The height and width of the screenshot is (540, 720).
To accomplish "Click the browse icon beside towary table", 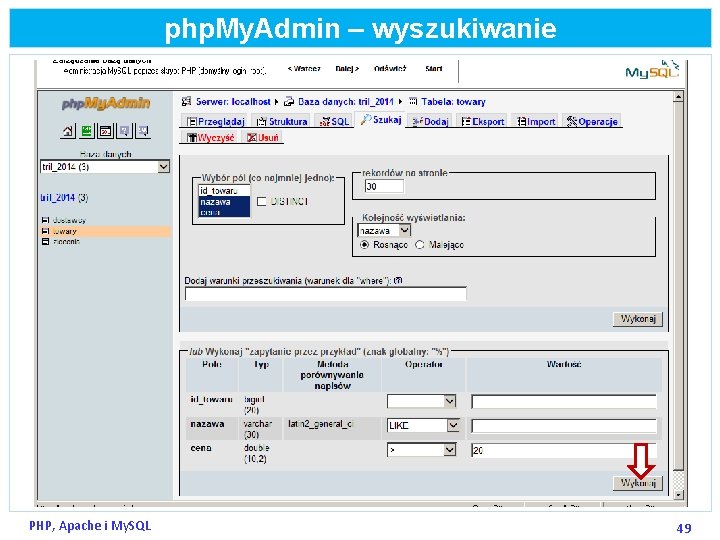I will tap(45, 231).
